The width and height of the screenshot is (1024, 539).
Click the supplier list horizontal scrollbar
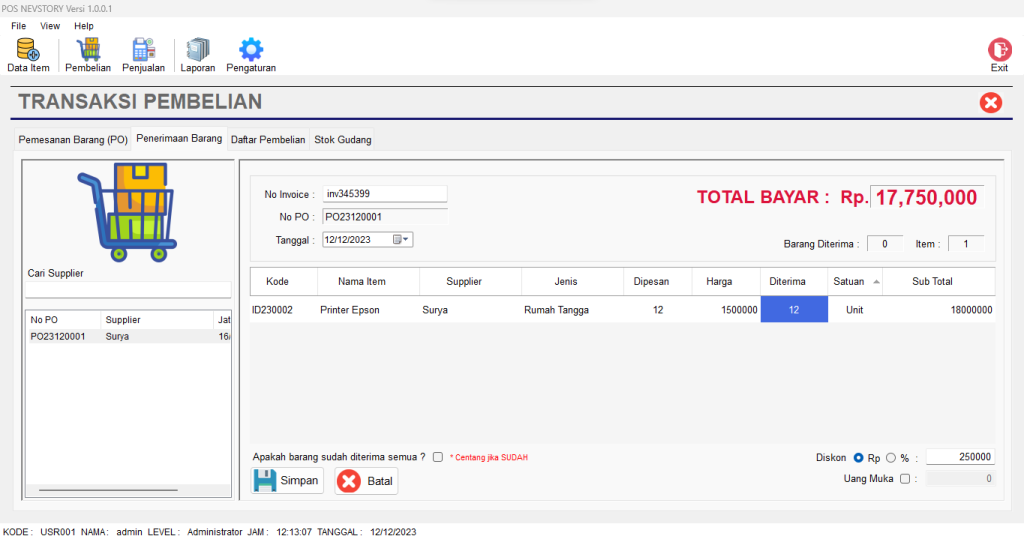point(108,490)
